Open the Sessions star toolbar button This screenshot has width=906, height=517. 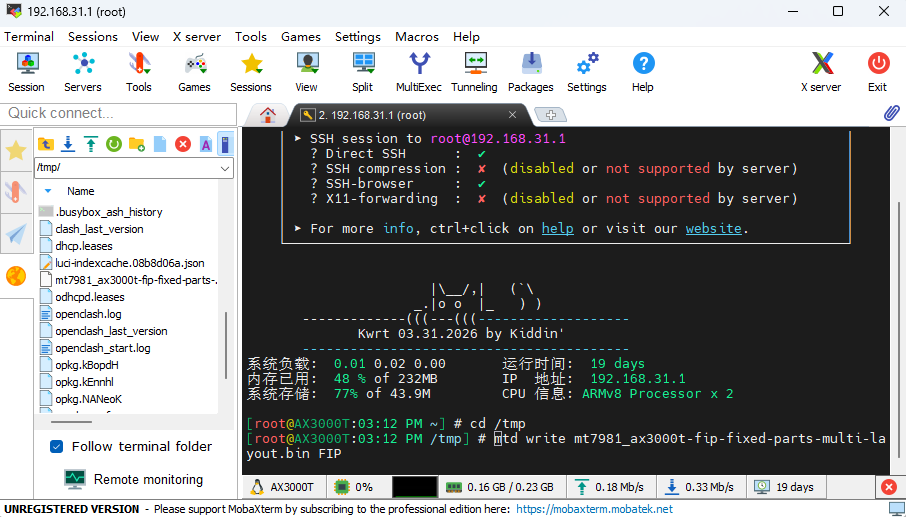pos(251,72)
